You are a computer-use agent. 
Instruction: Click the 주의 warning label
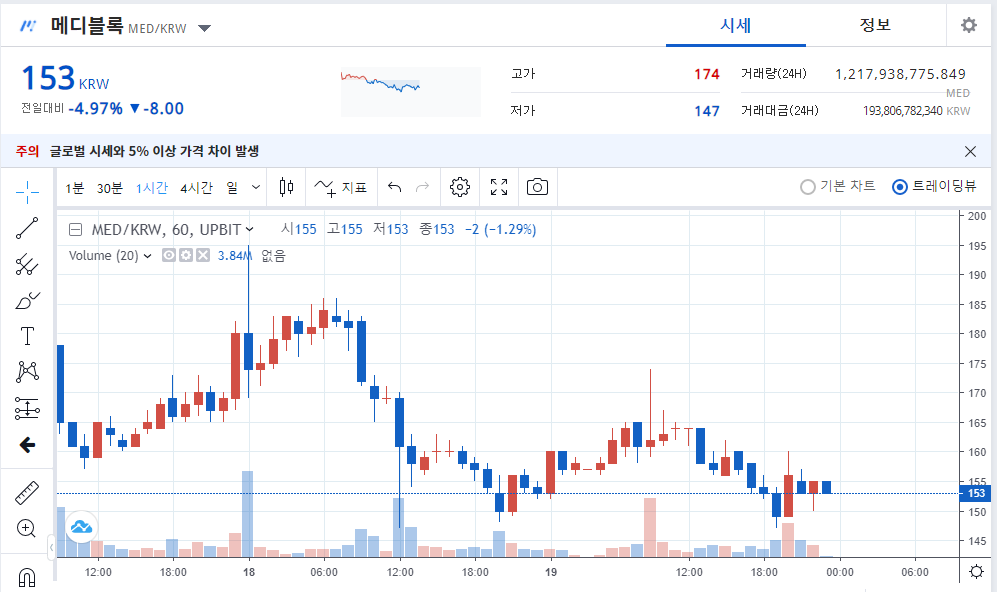(27, 151)
